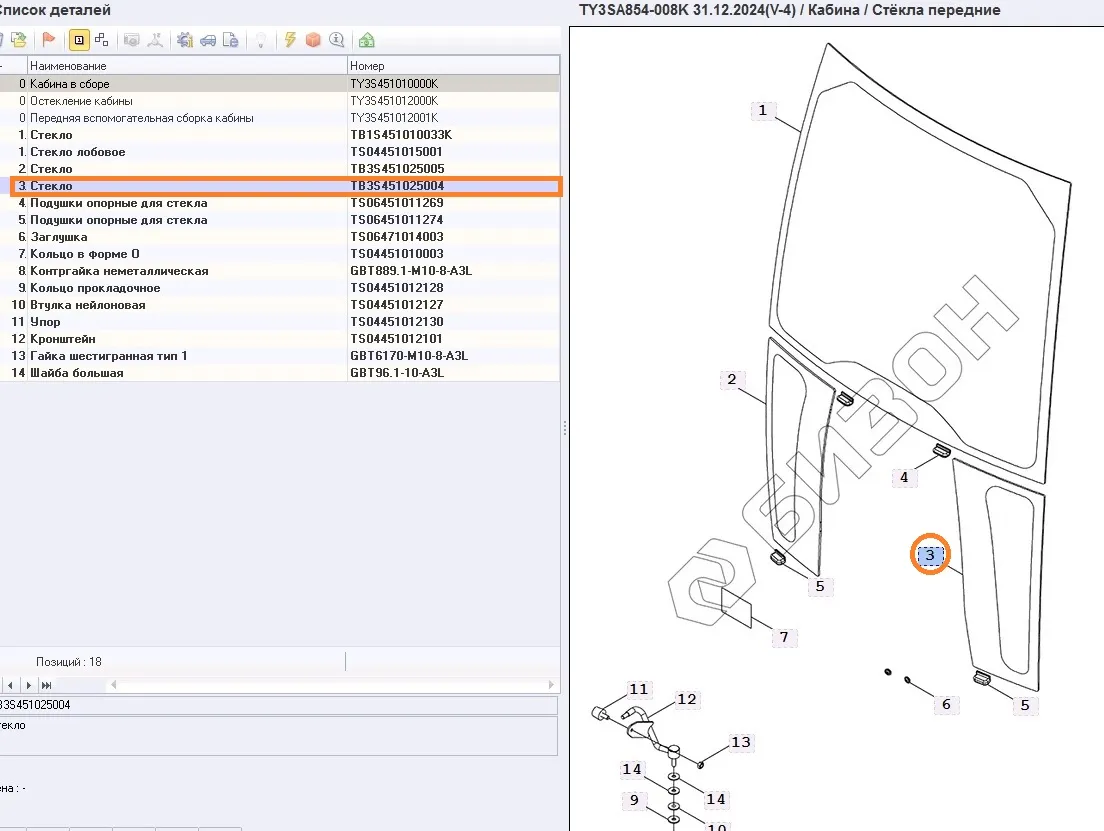The width and height of the screenshot is (1104, 831).
Task: Select the Кронштейн part row
Action: [x=62, y=339]
